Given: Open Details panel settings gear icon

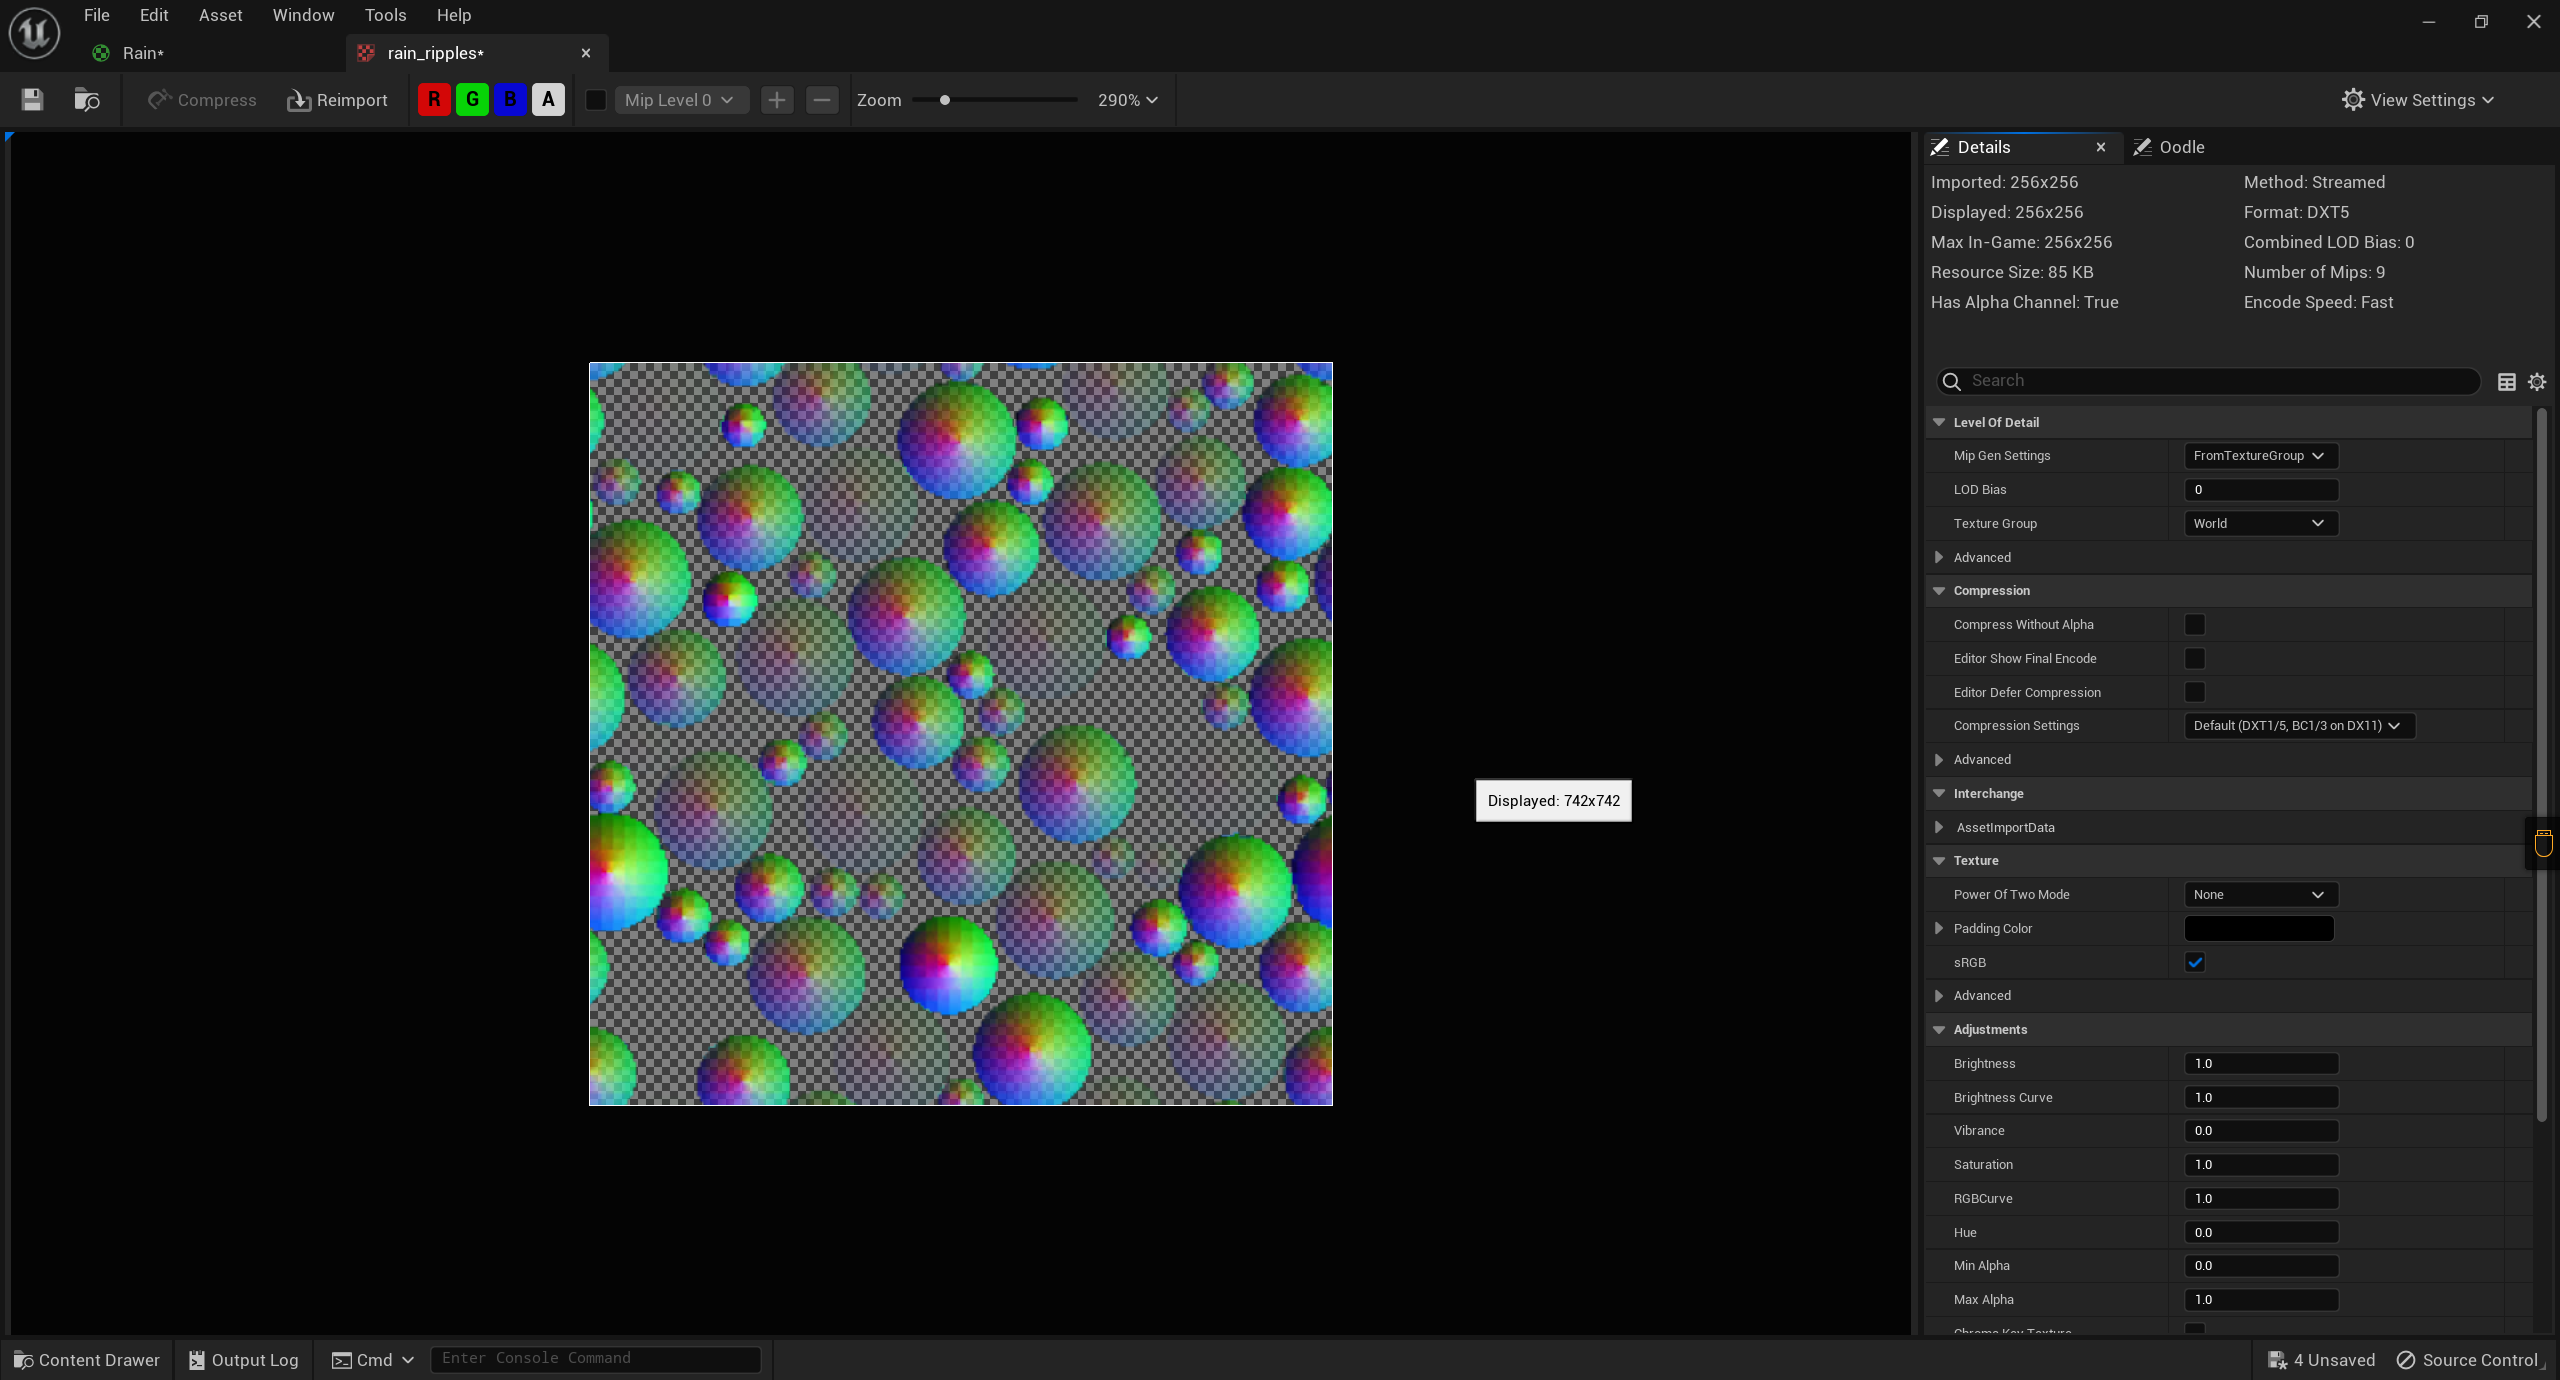Looking at the screenshot, I should pyautogui.click(x=2537, y=382).
